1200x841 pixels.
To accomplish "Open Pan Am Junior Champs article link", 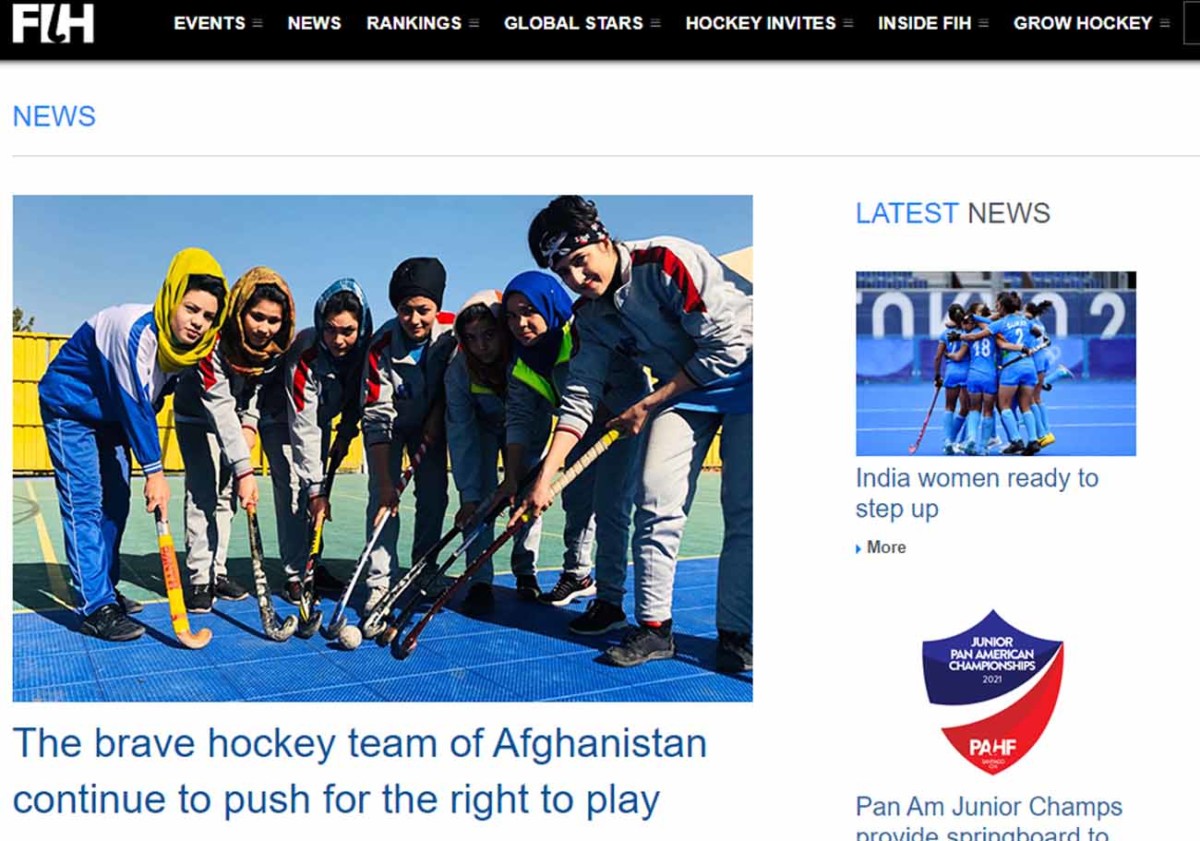I will coord(989,818).
